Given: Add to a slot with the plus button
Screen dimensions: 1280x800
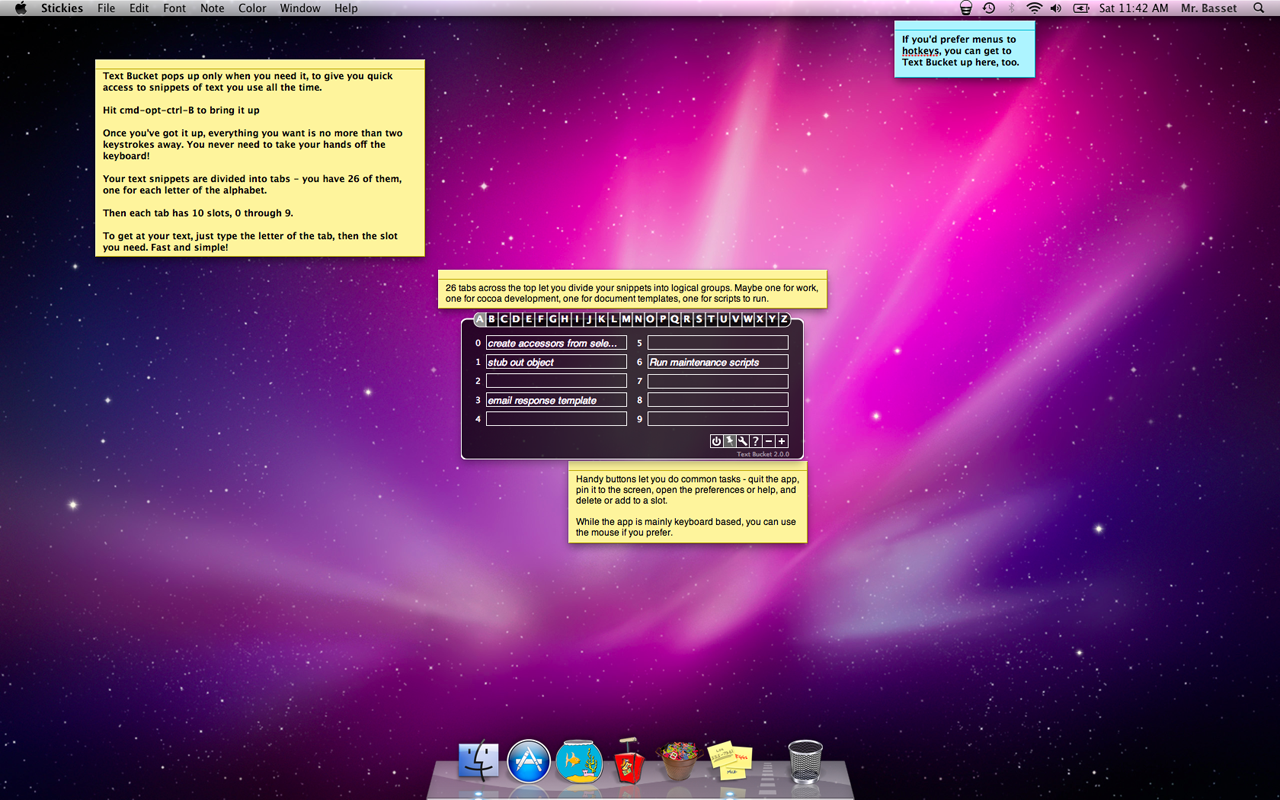Looking at the screenshot, I should click(x=782, y=441).
